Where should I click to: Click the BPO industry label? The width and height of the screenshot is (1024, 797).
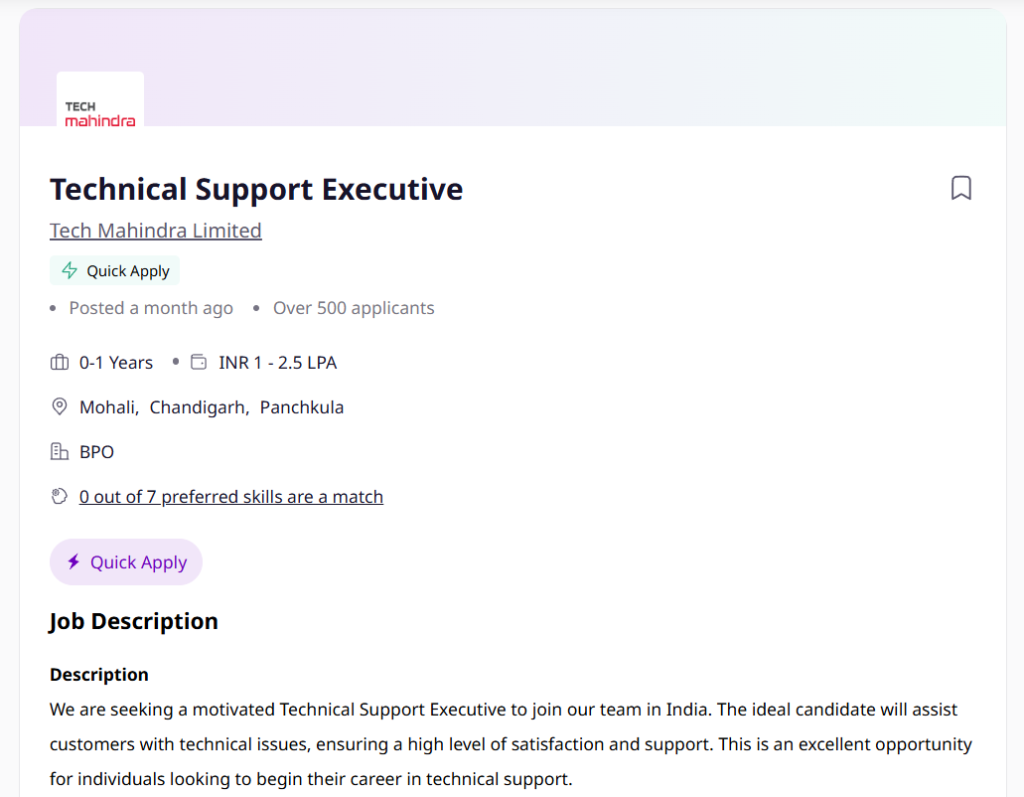tap(97, 452)
